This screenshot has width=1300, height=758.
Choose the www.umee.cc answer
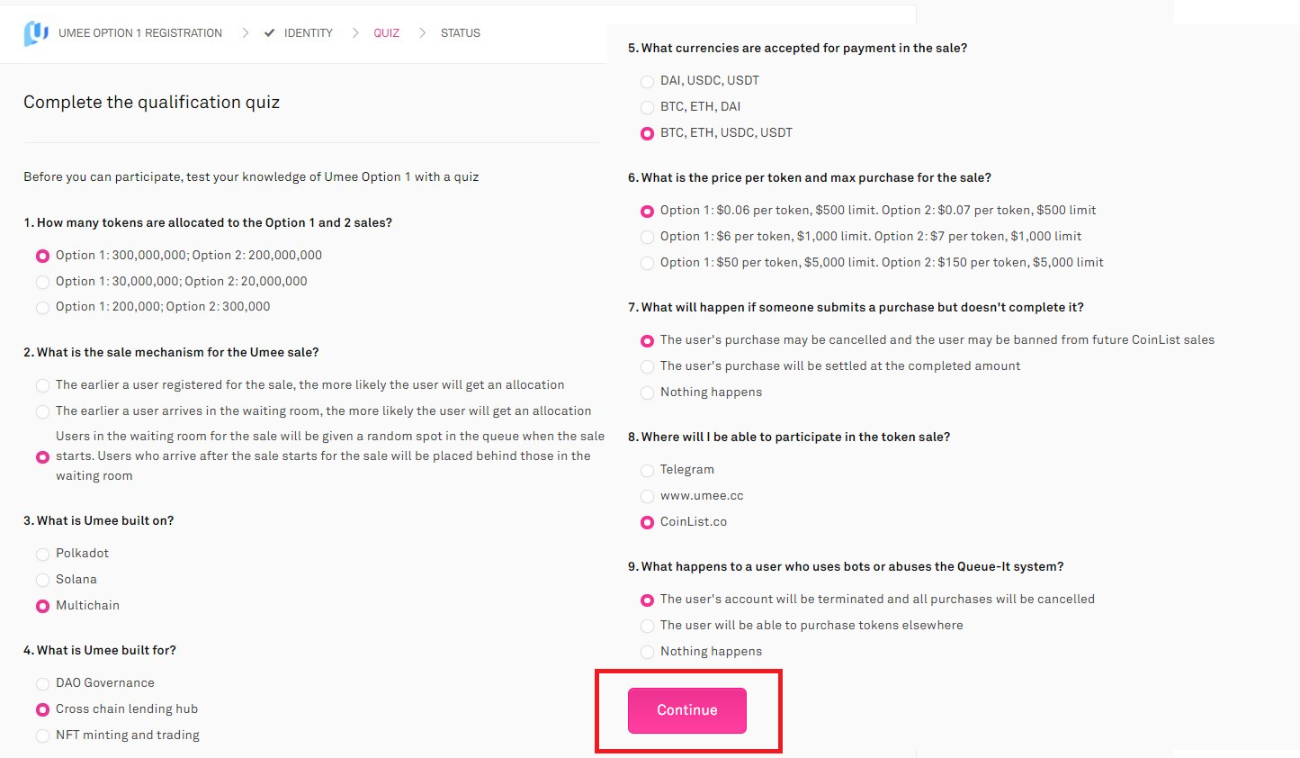tap(647, 496)
